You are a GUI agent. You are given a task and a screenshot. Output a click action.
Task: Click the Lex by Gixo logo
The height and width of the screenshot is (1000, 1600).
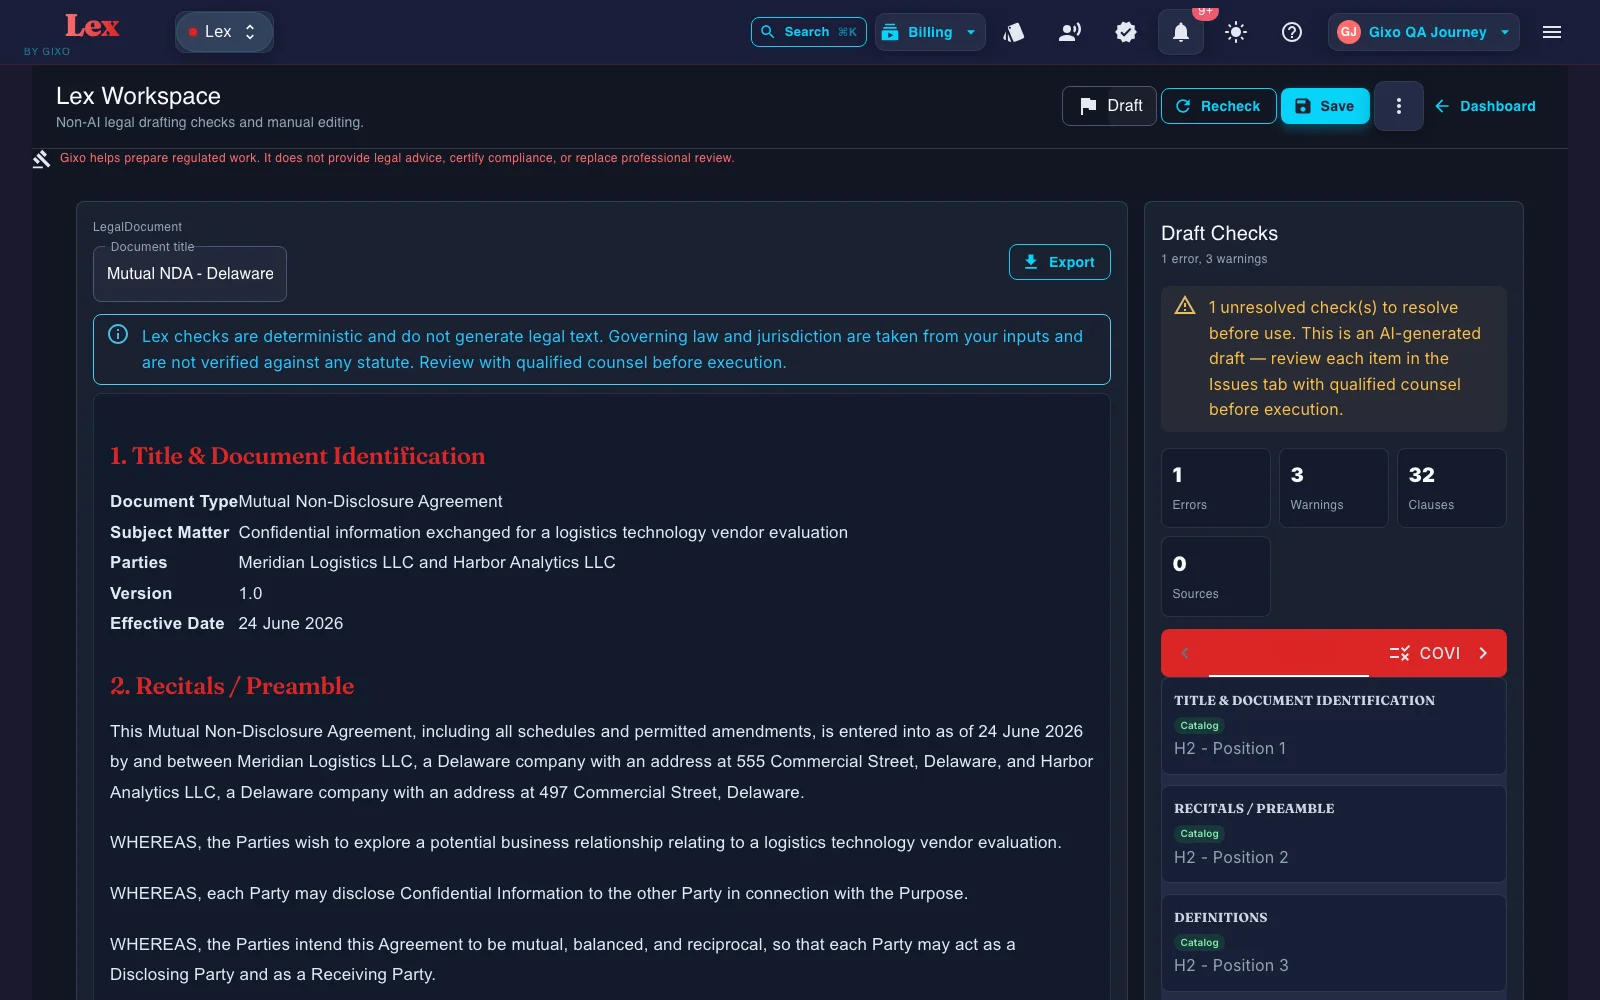click(91, 32)
